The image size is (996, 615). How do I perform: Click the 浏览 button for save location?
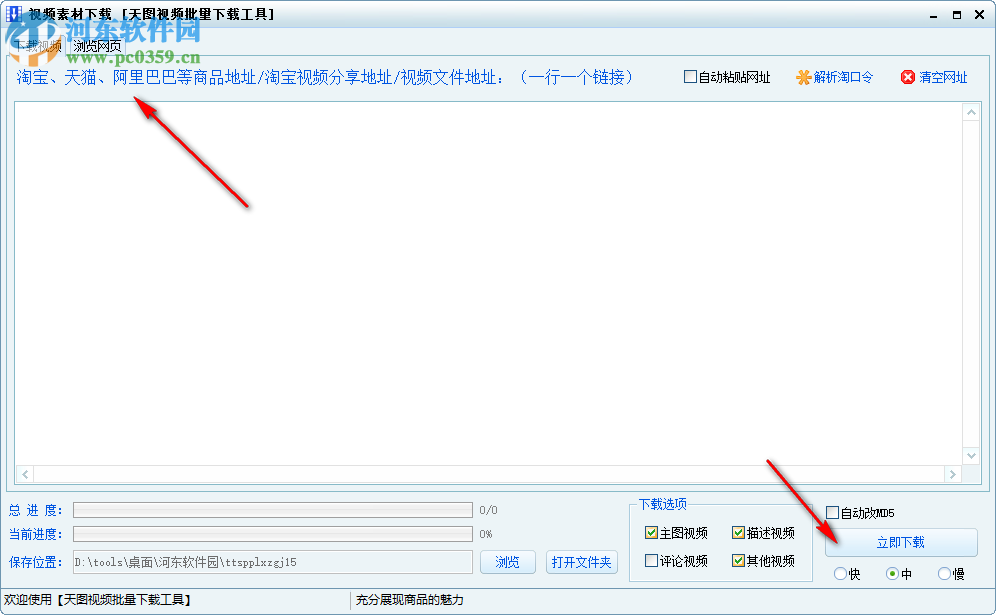(508, 562)
